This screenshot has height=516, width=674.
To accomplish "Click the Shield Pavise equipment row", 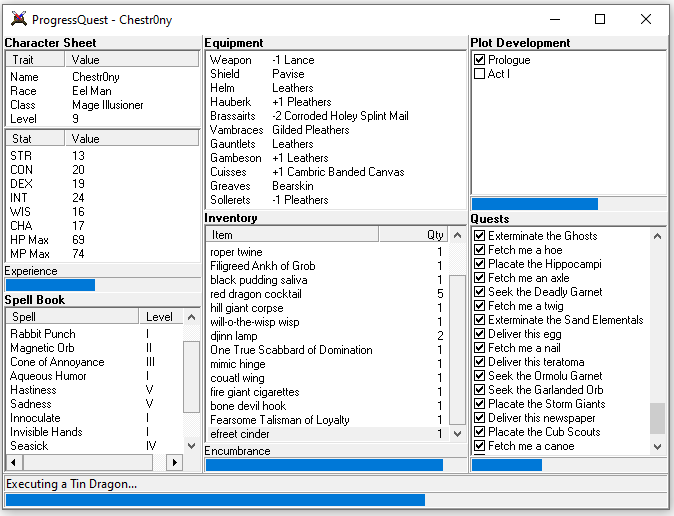I will [x=336, y=74].
